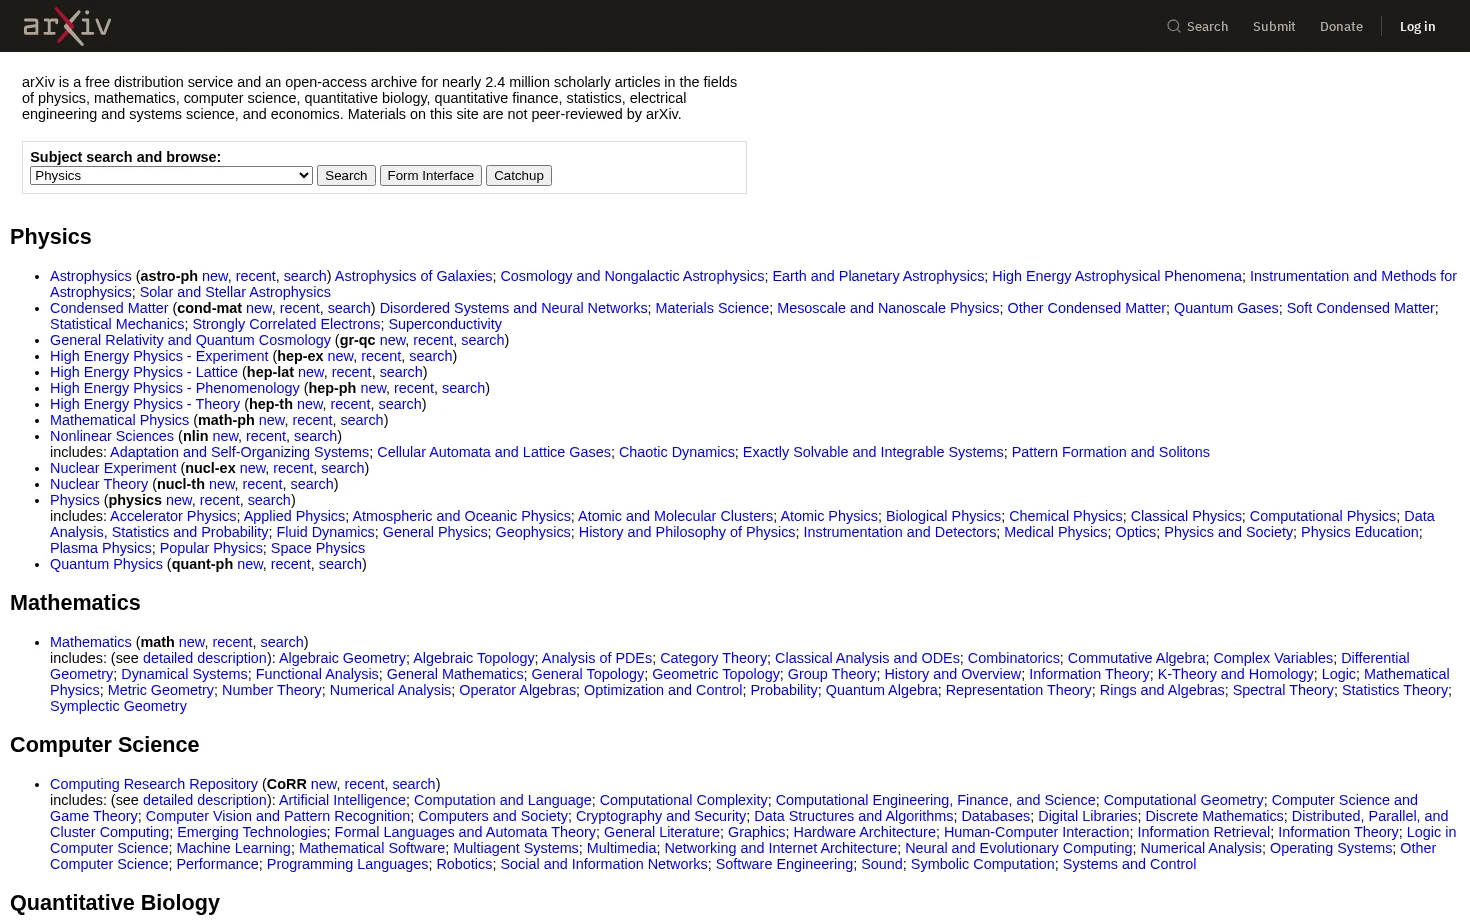Click the "new" link for astro-ph

click(x=215, y=276)
